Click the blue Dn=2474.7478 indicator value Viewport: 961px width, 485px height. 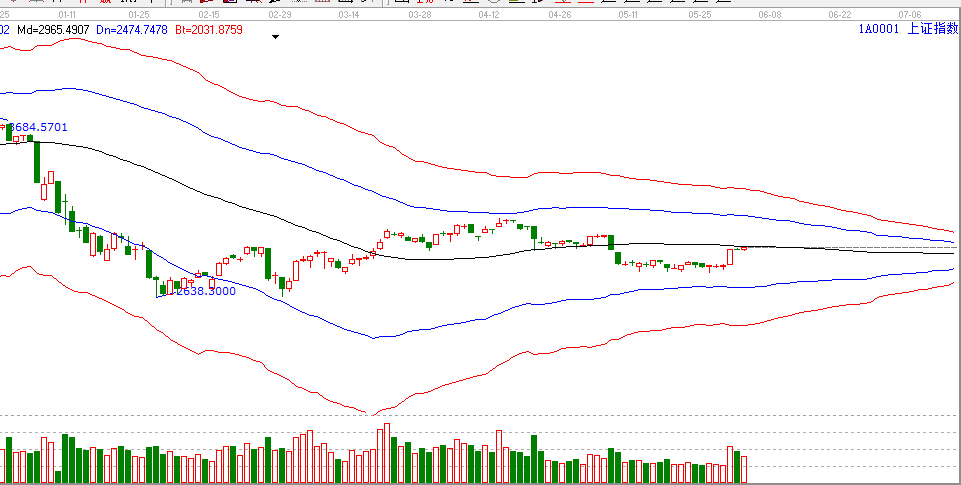[x=133, y=30]
